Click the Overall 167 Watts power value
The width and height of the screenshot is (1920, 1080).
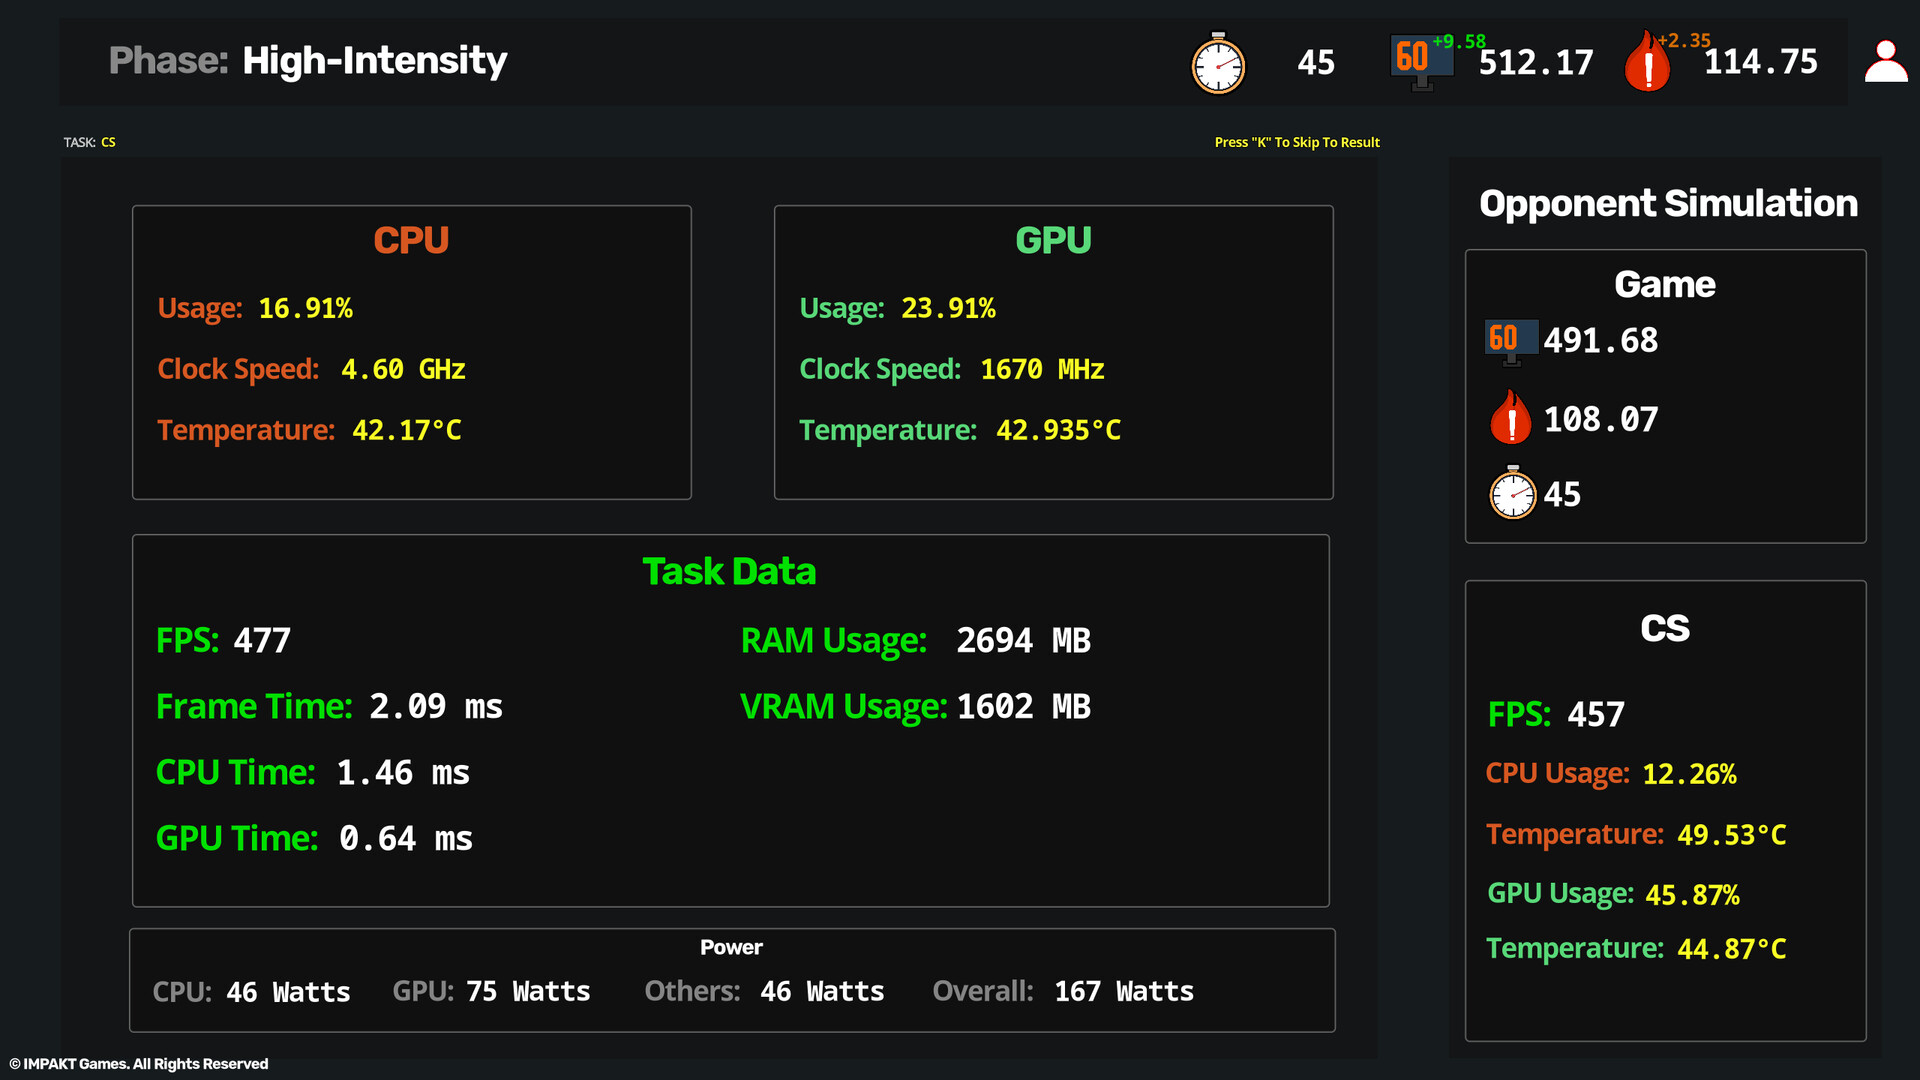pos(1124,991)
